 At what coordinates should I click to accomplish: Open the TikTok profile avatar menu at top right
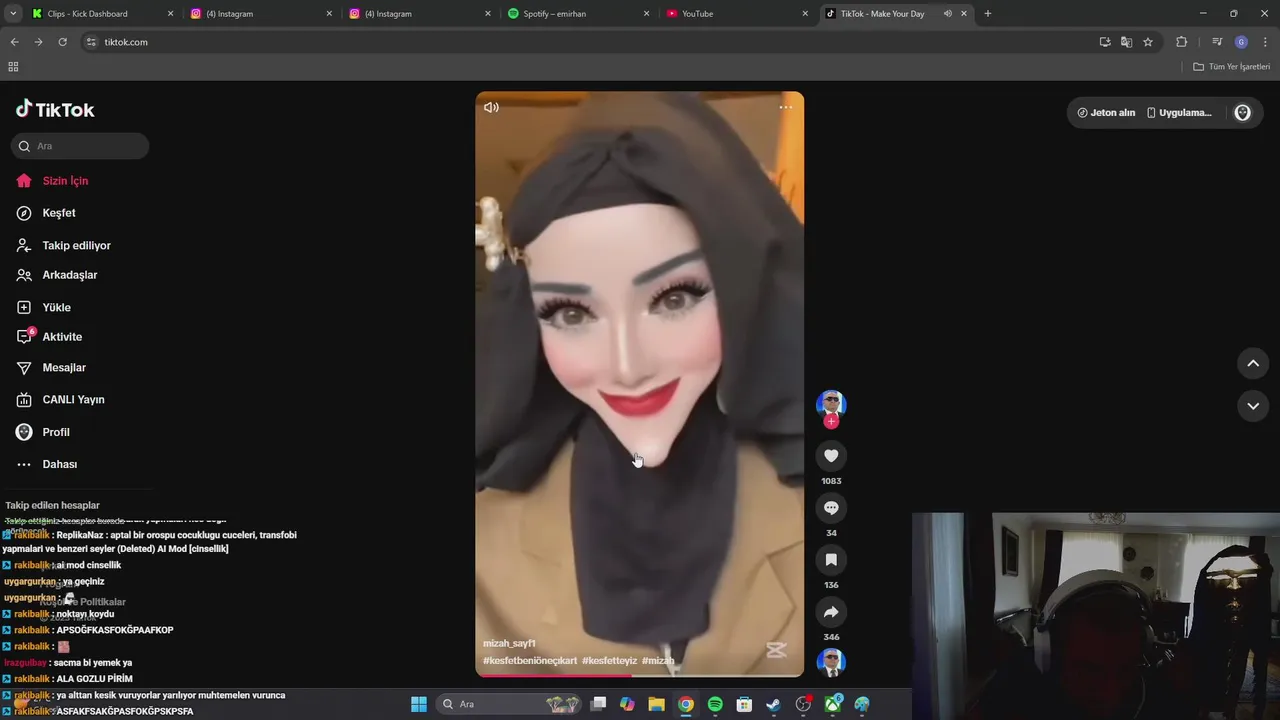pyautogui.click(x=1243, y=113)
